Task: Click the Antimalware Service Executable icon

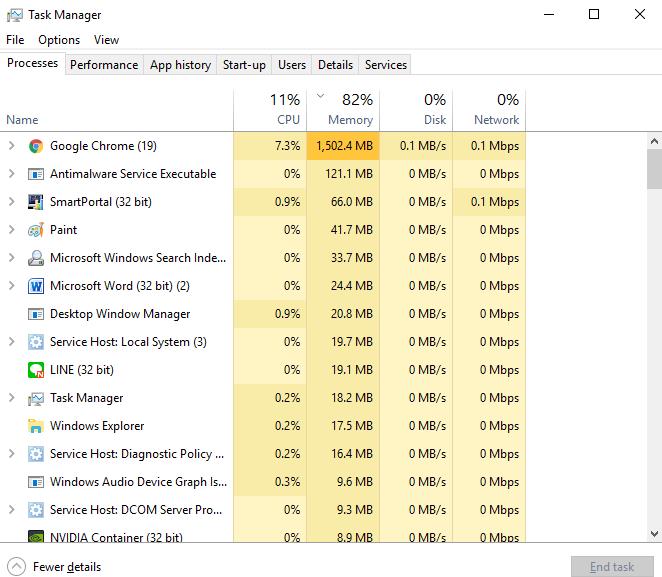Action: [x=36, y=174]
